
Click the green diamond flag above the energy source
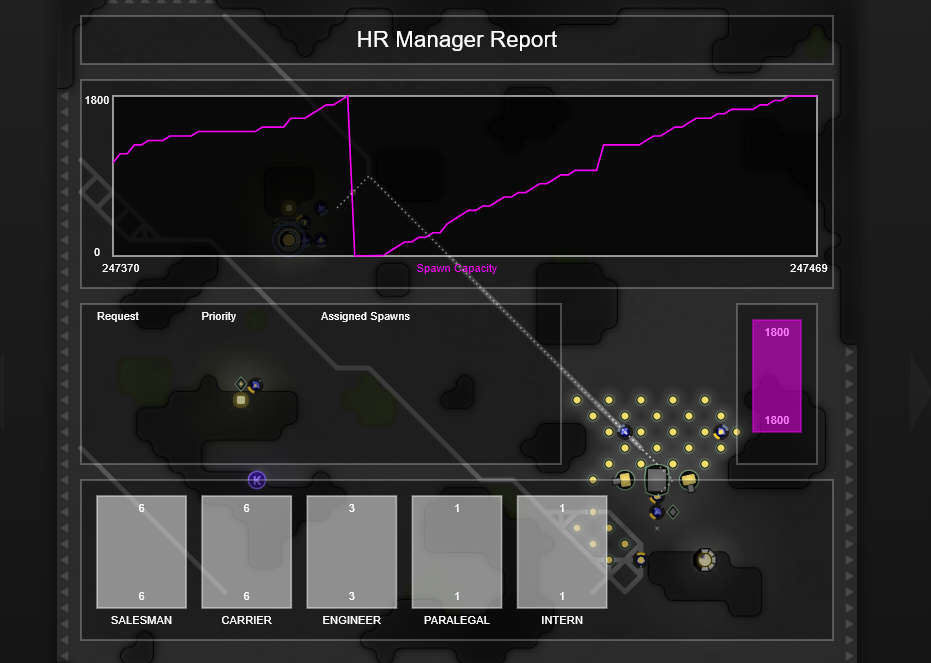point(240,384)
